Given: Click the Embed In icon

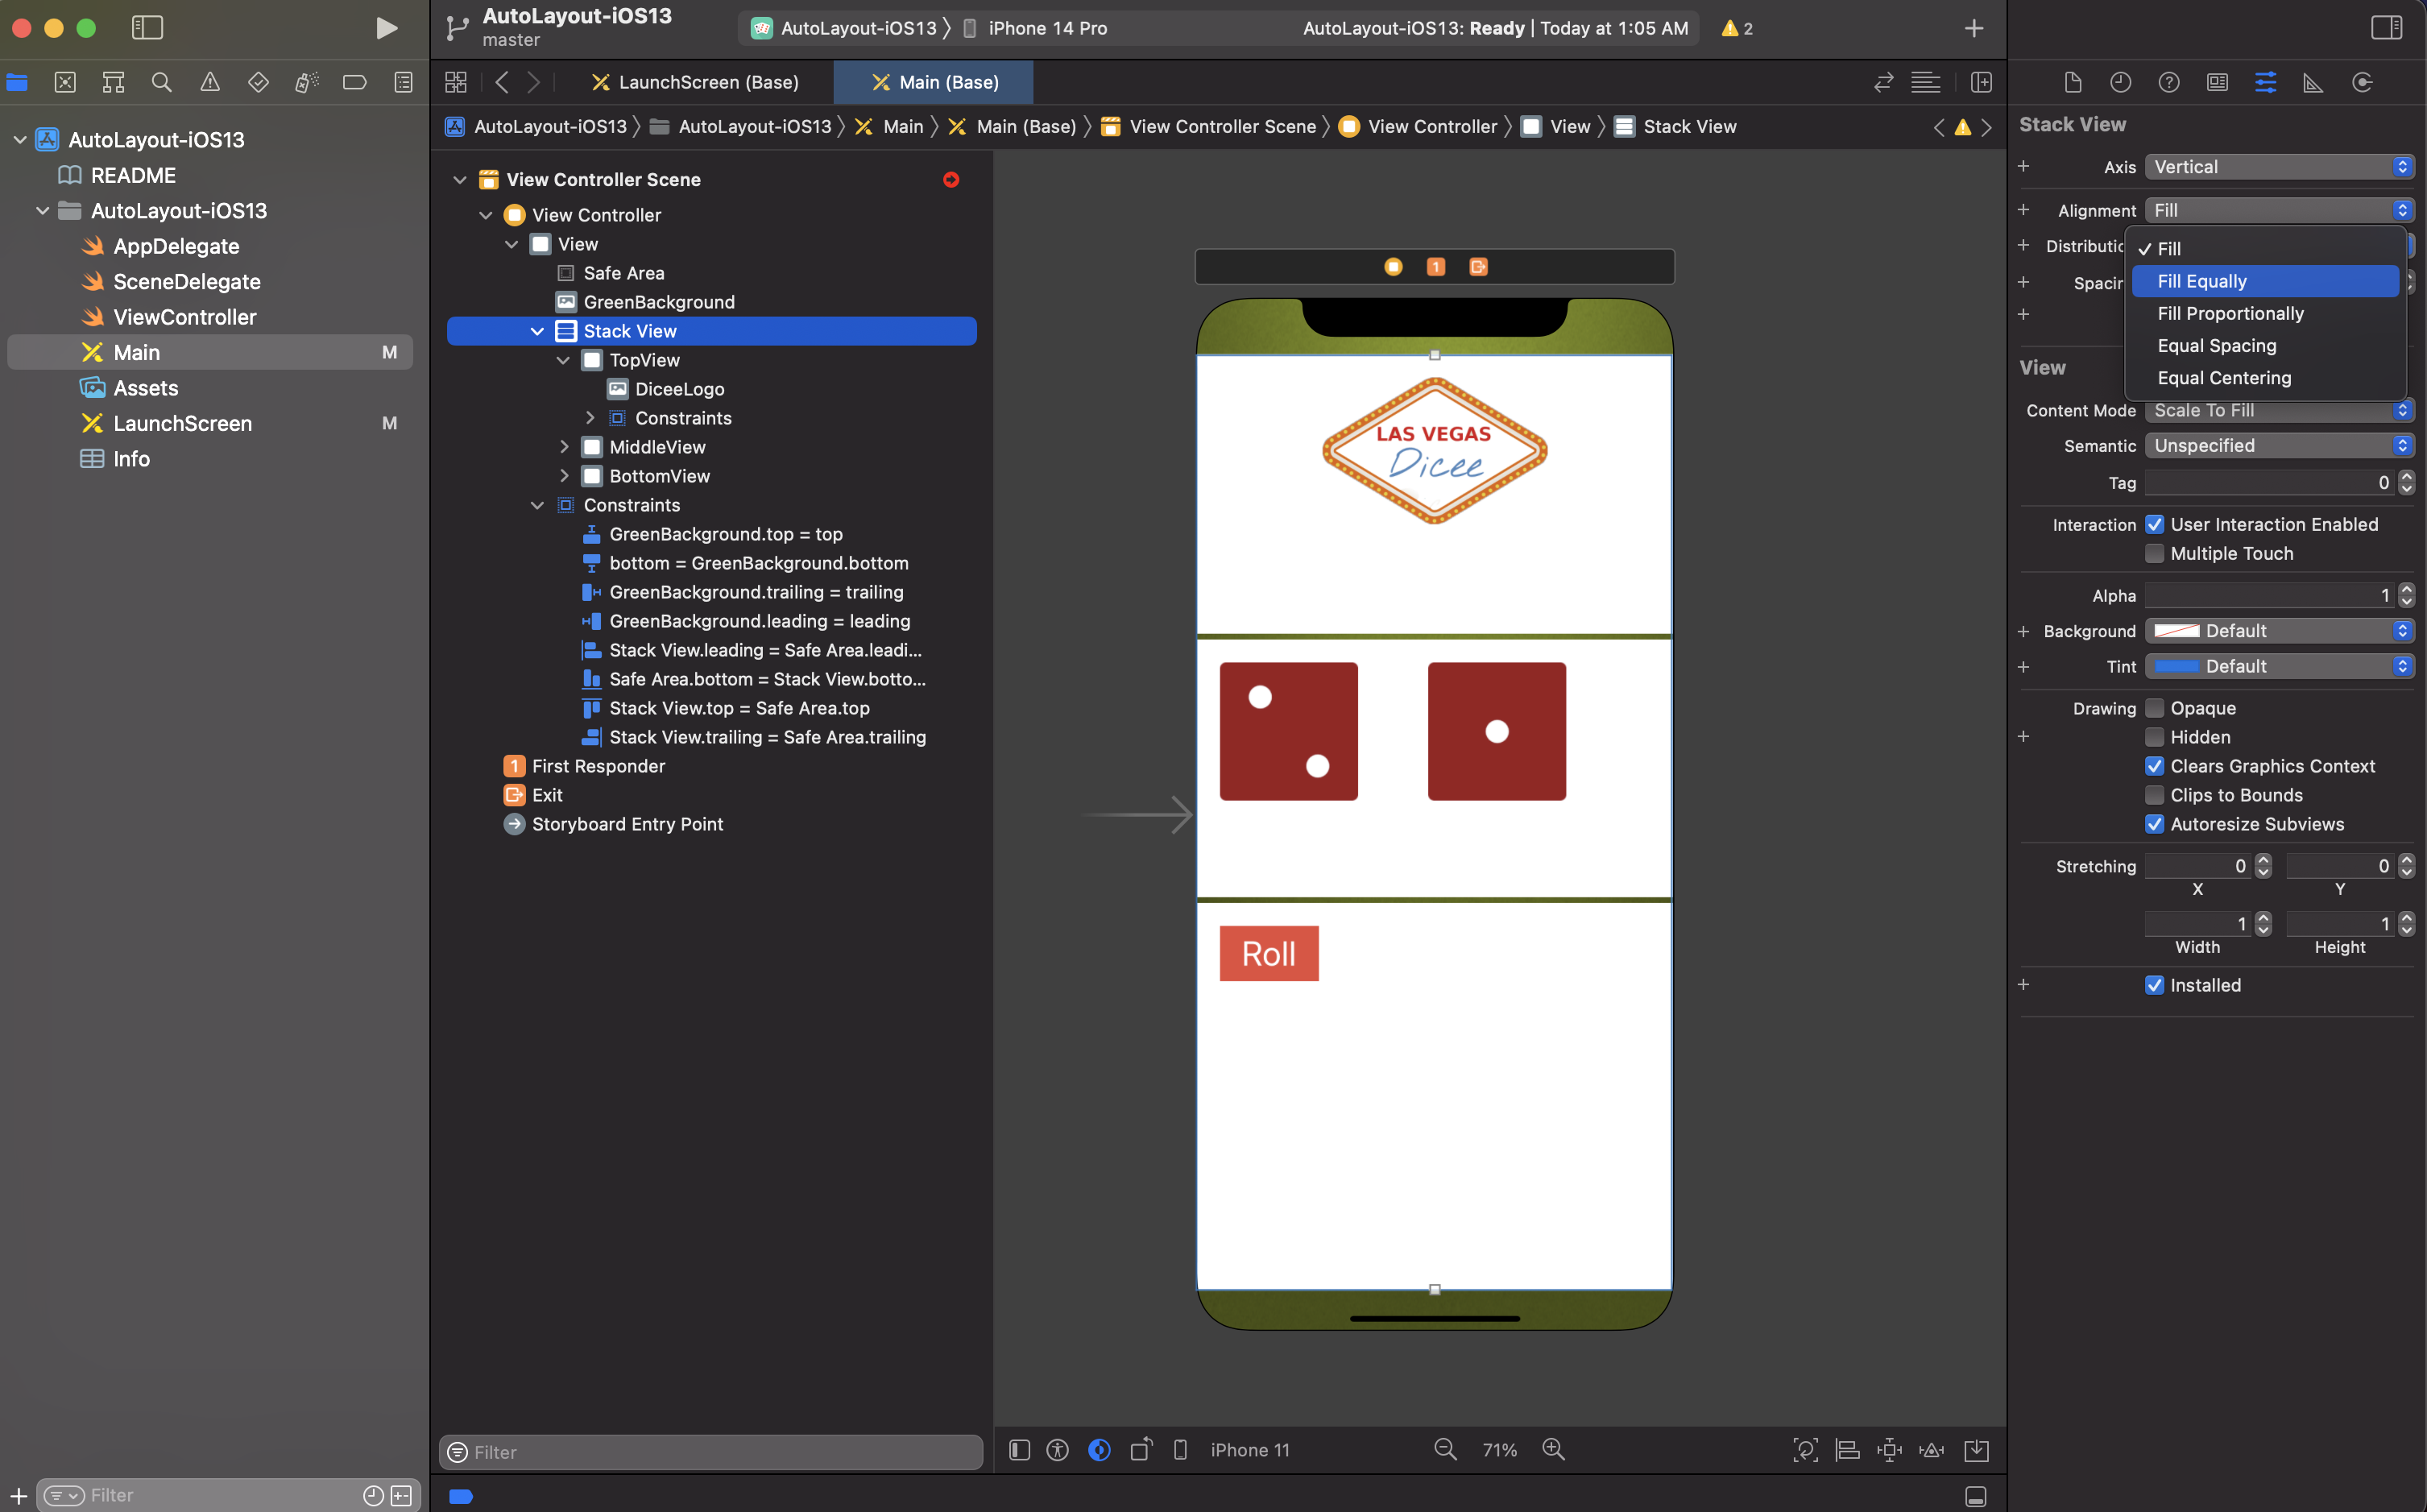Looking at the screenshot, I should pyautogui.click(x=1976, y=1450).
